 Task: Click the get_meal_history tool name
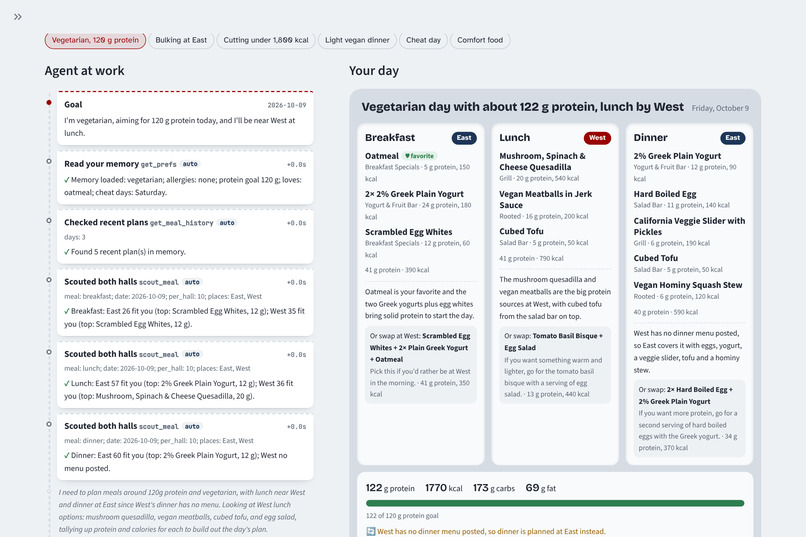(181, 223)
